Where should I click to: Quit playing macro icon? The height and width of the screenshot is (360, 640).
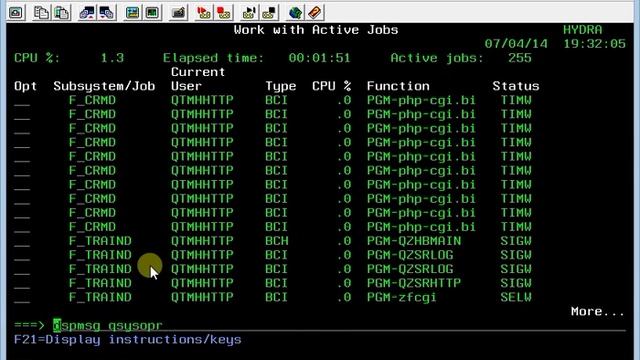click(x=269, y=13)
